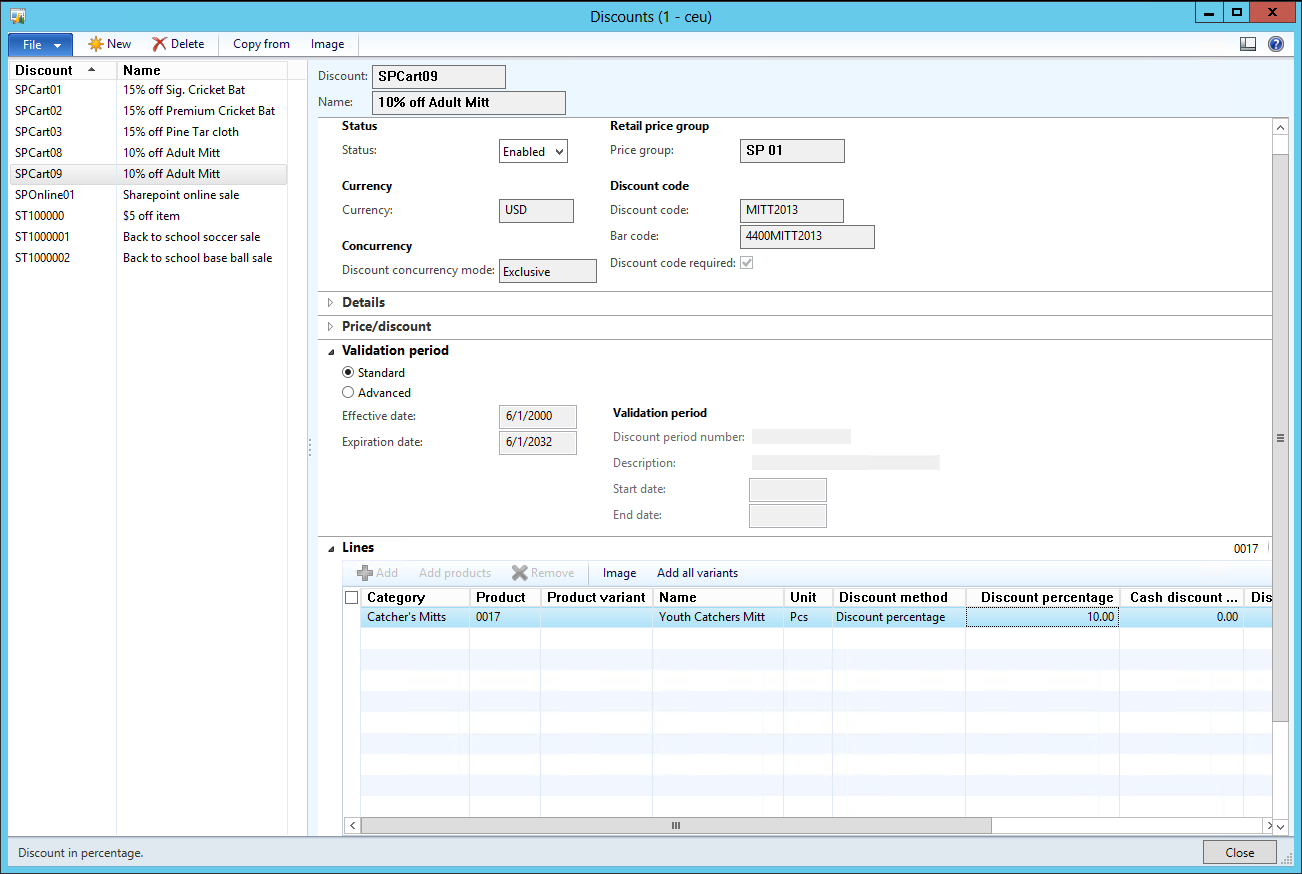Click the Remove X icon in Lines
The width and height of the screenshot is (1302, 874).
click(x=519, y=573)
